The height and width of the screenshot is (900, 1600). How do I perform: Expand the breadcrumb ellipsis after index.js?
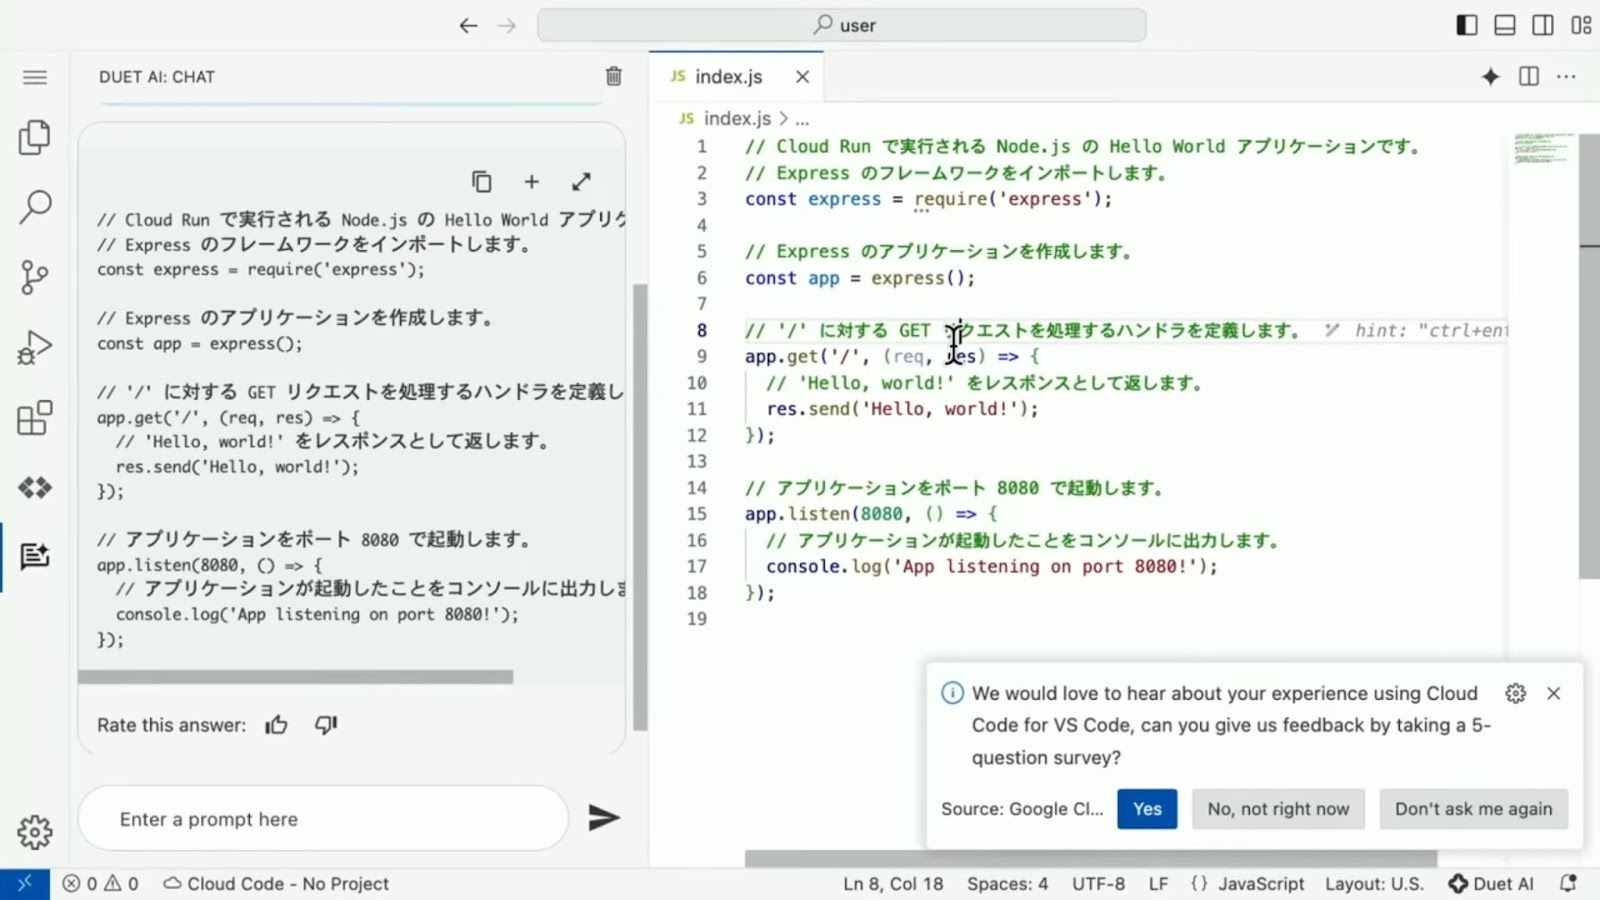click(802, 119)
